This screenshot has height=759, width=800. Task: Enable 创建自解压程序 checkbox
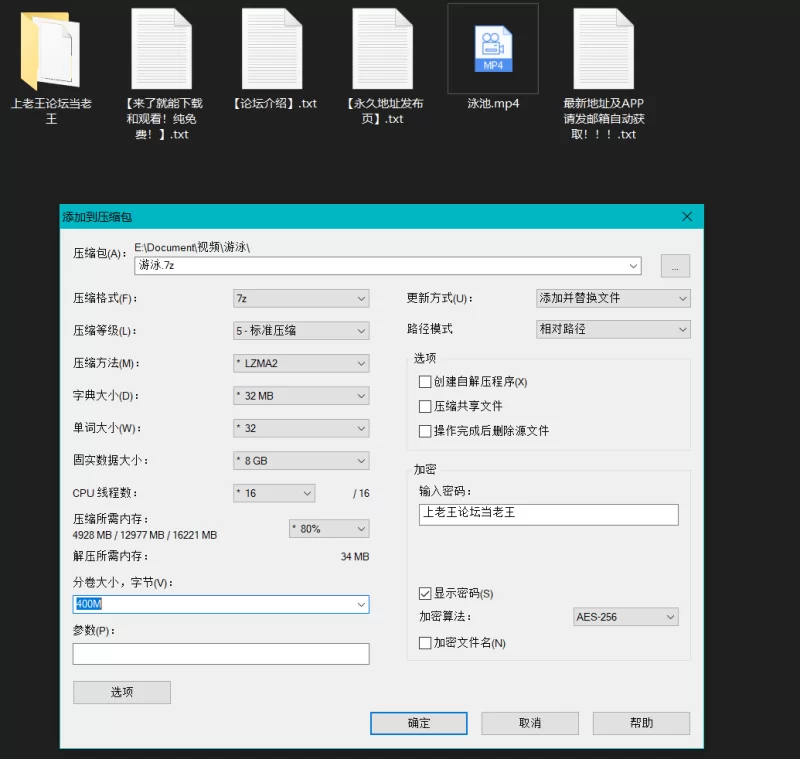pos(426,382)
